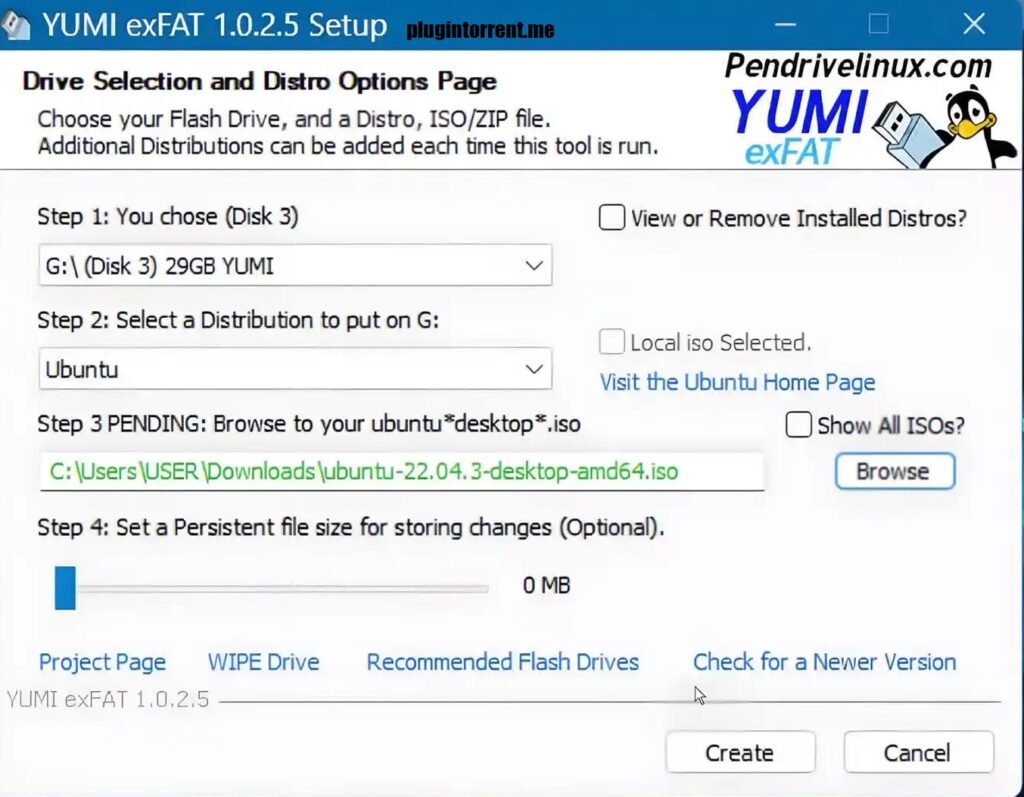Image resolution: width=1024 pixels, height=797 pixels.
Task: Click the persistent file size slider thumb
Action: tap(65, 588)
